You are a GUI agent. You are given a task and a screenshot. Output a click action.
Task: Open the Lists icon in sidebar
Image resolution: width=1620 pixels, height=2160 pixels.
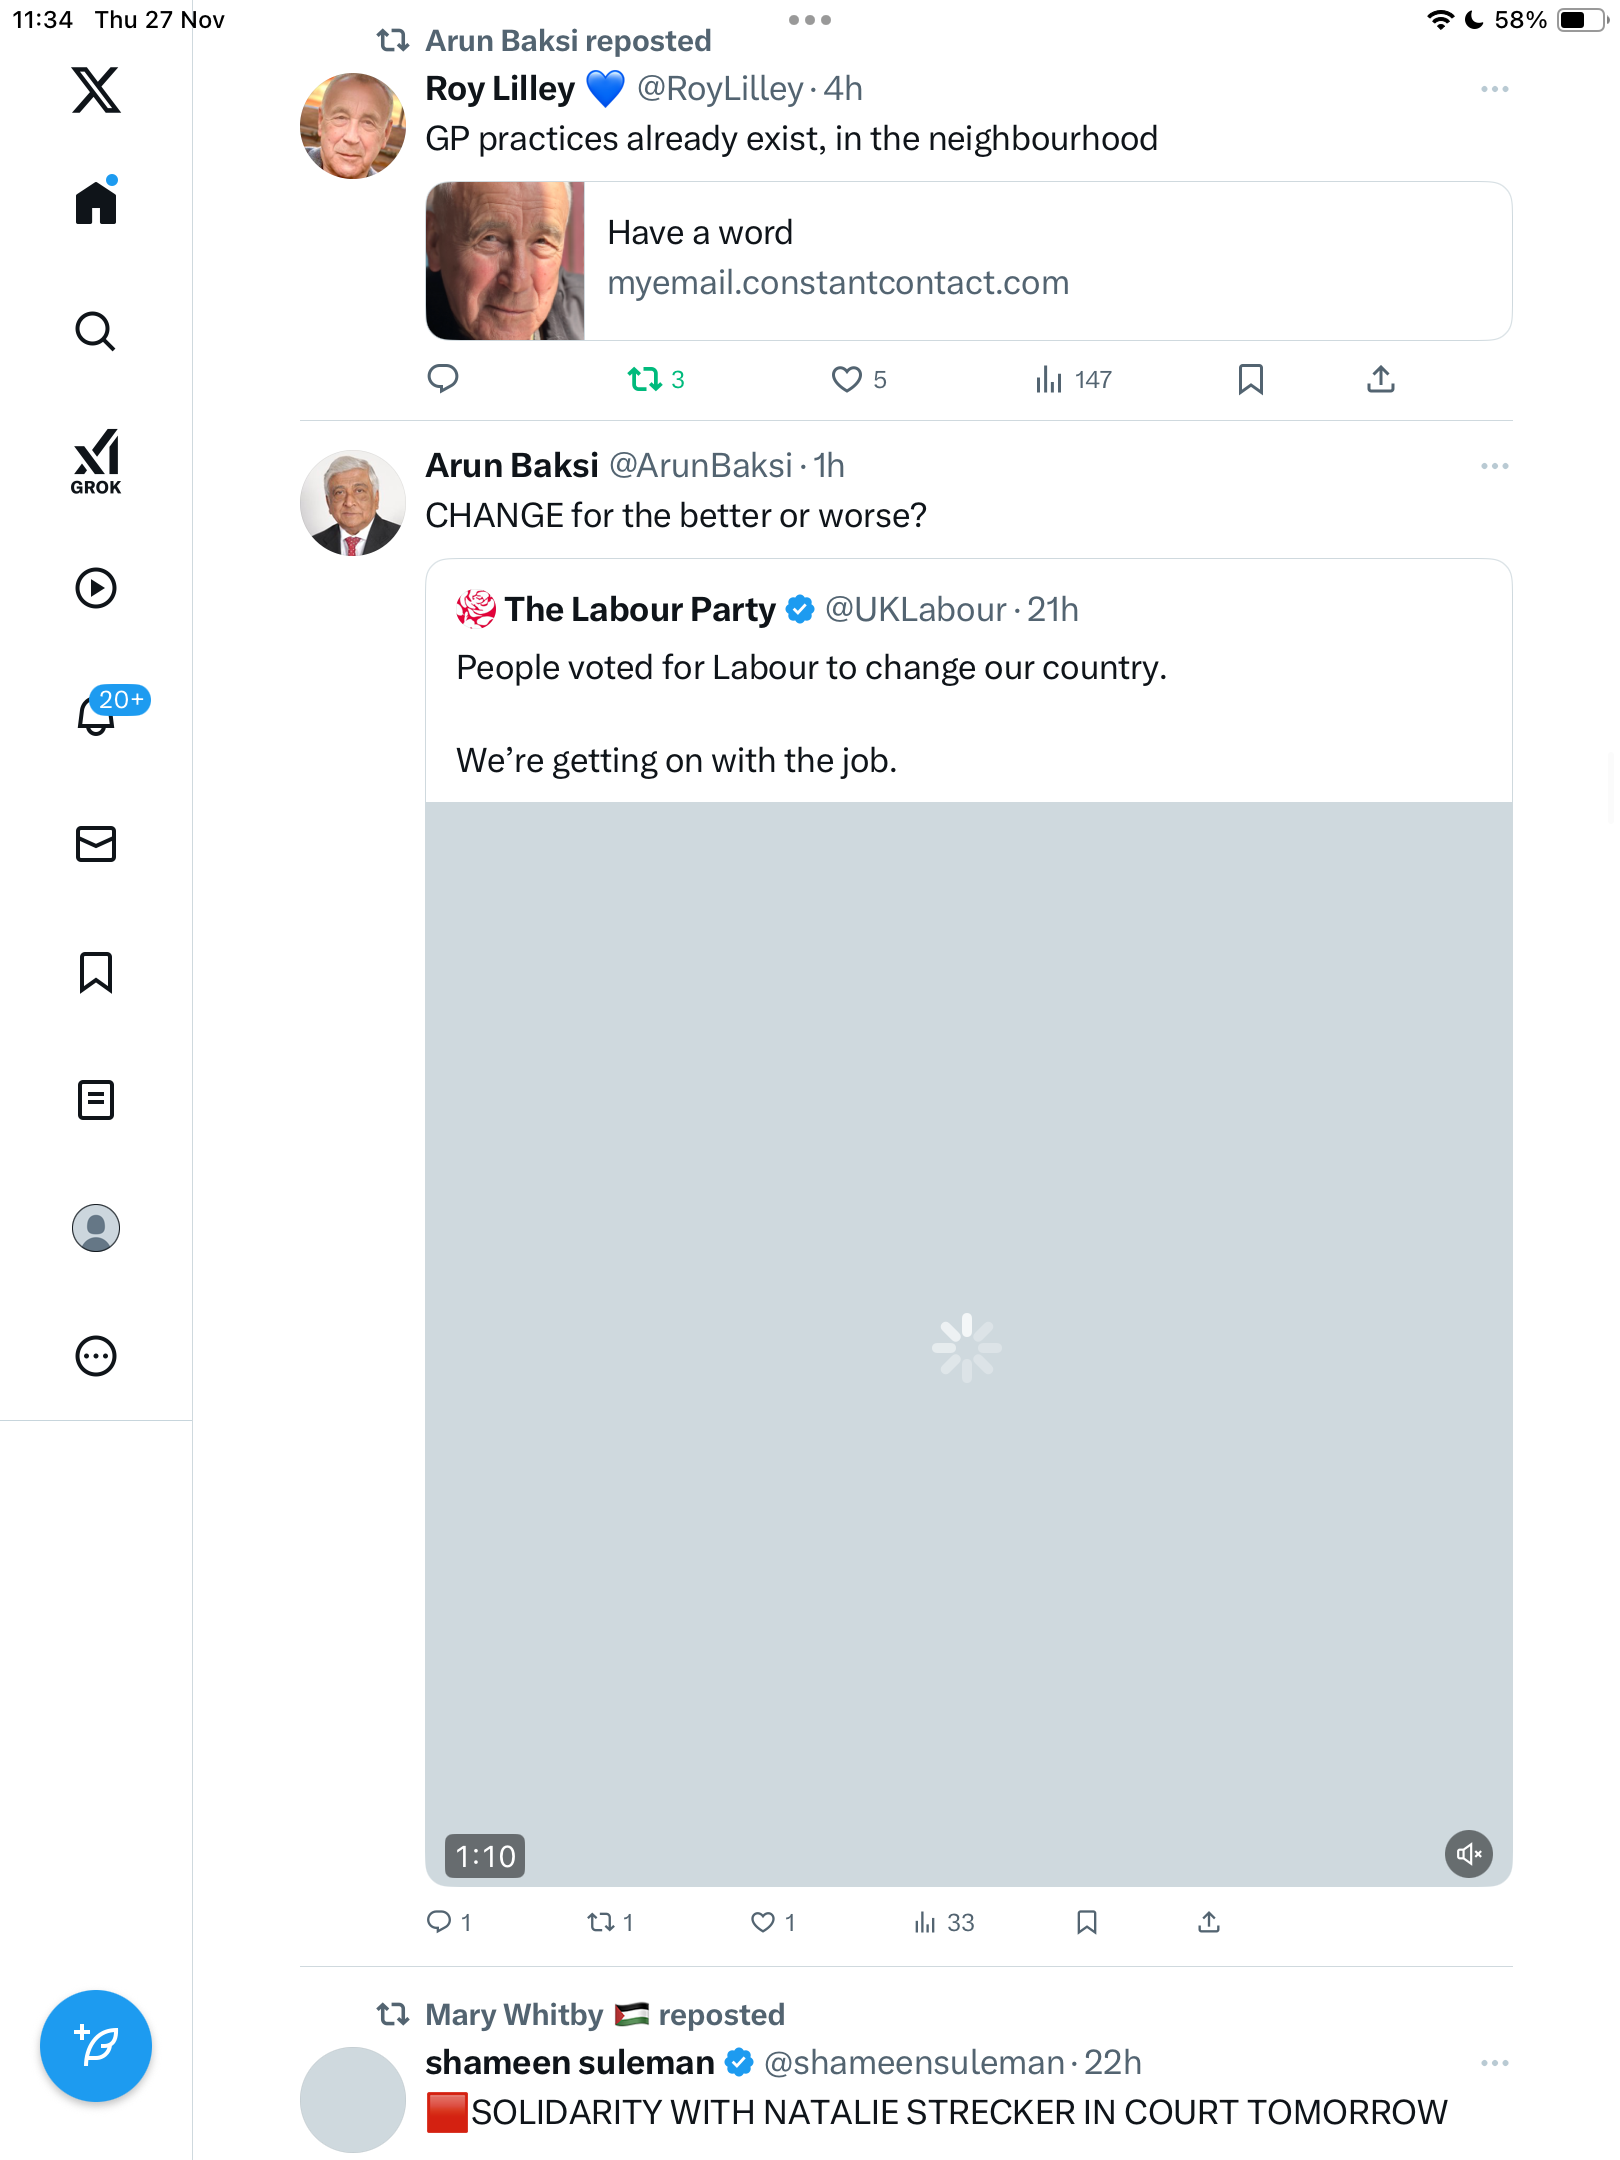pos(96,1100)
